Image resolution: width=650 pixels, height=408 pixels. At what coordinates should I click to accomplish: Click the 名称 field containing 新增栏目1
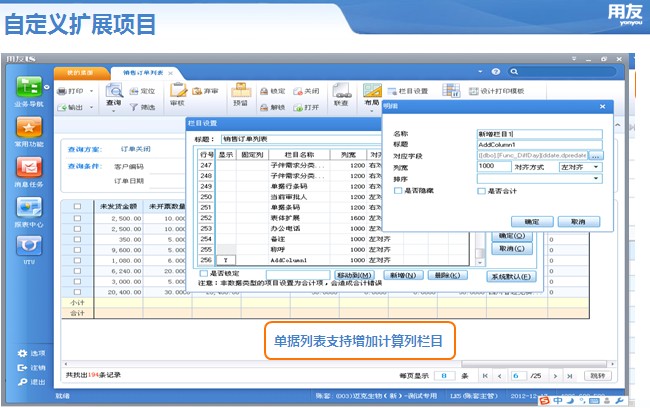539,134
